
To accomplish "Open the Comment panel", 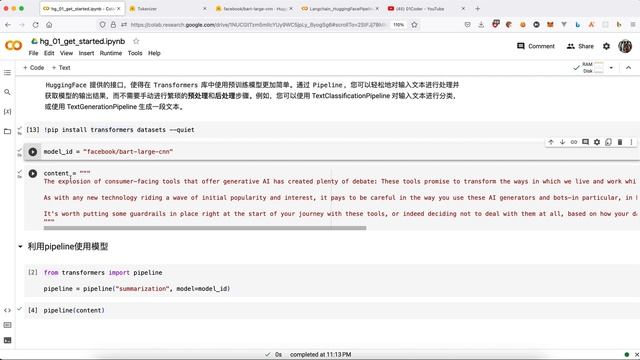I will [536, 46].
